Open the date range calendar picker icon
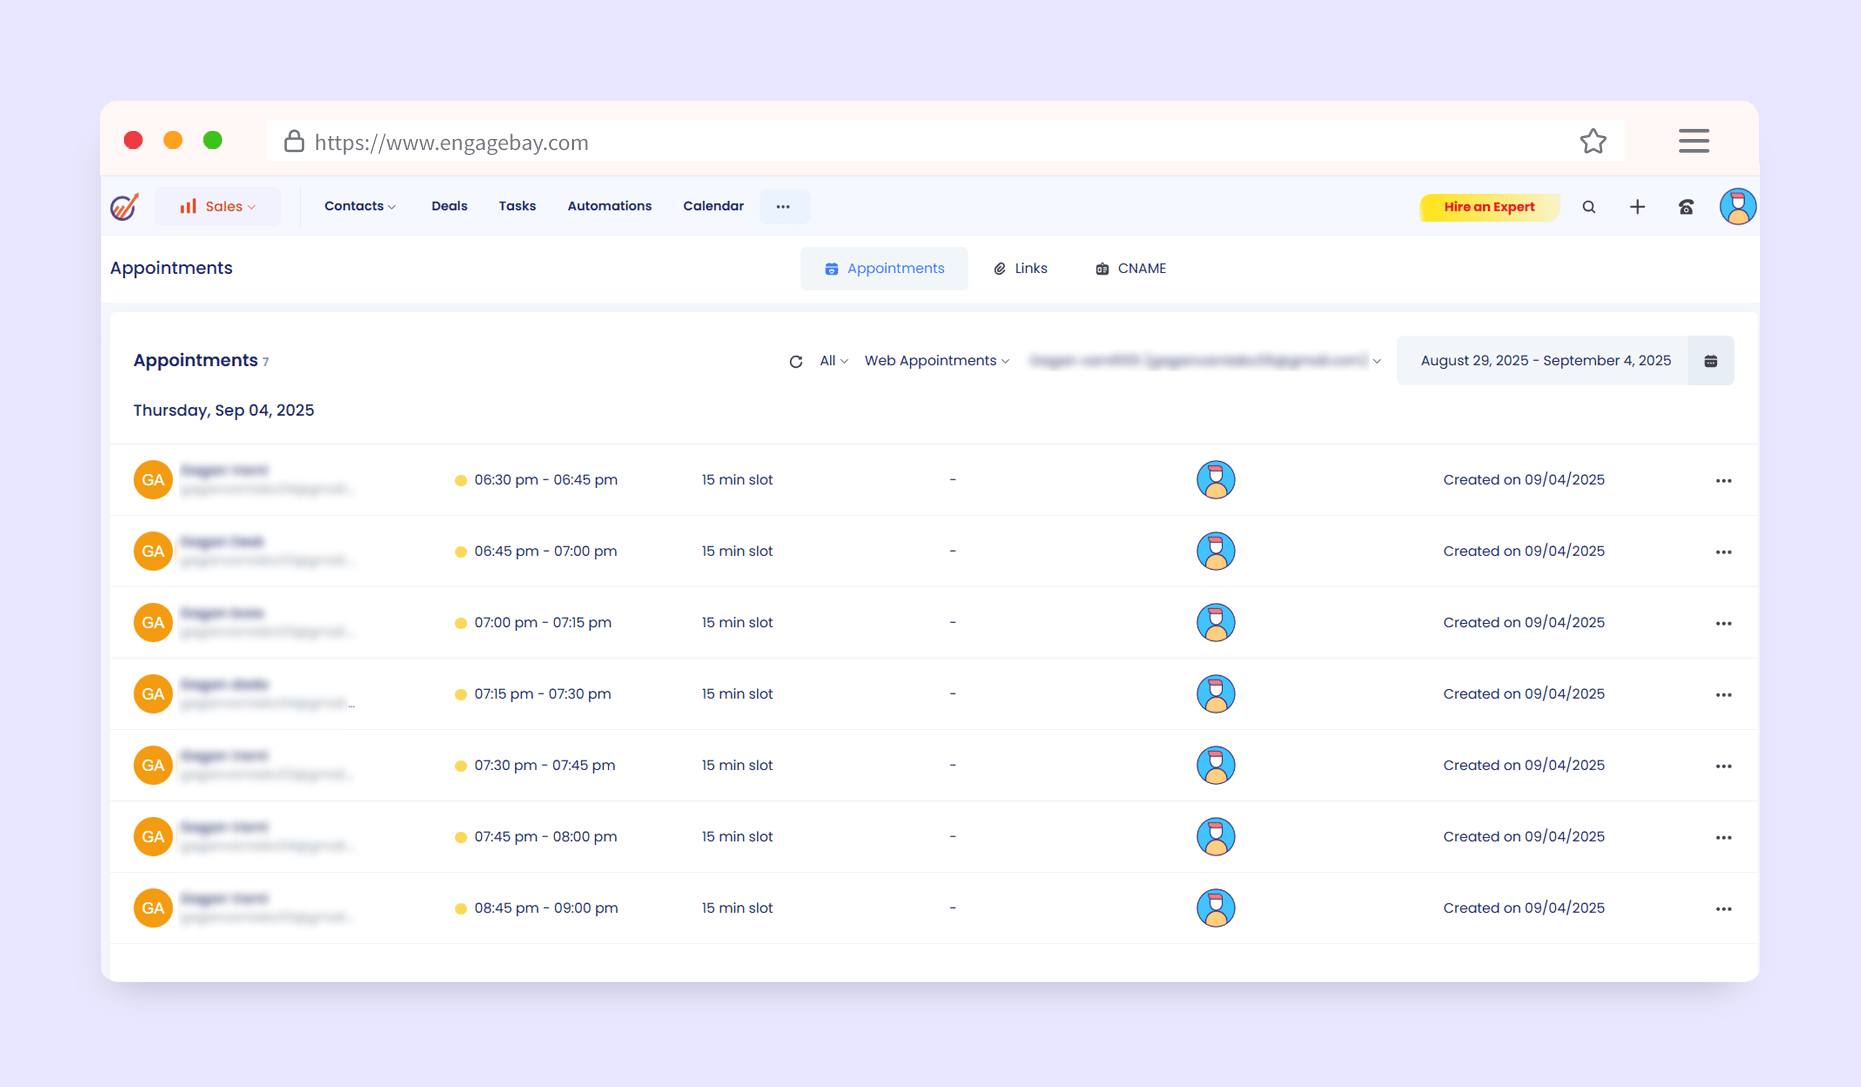1861x1087 pixels. pyautogui.click(x=1710, y=361)
